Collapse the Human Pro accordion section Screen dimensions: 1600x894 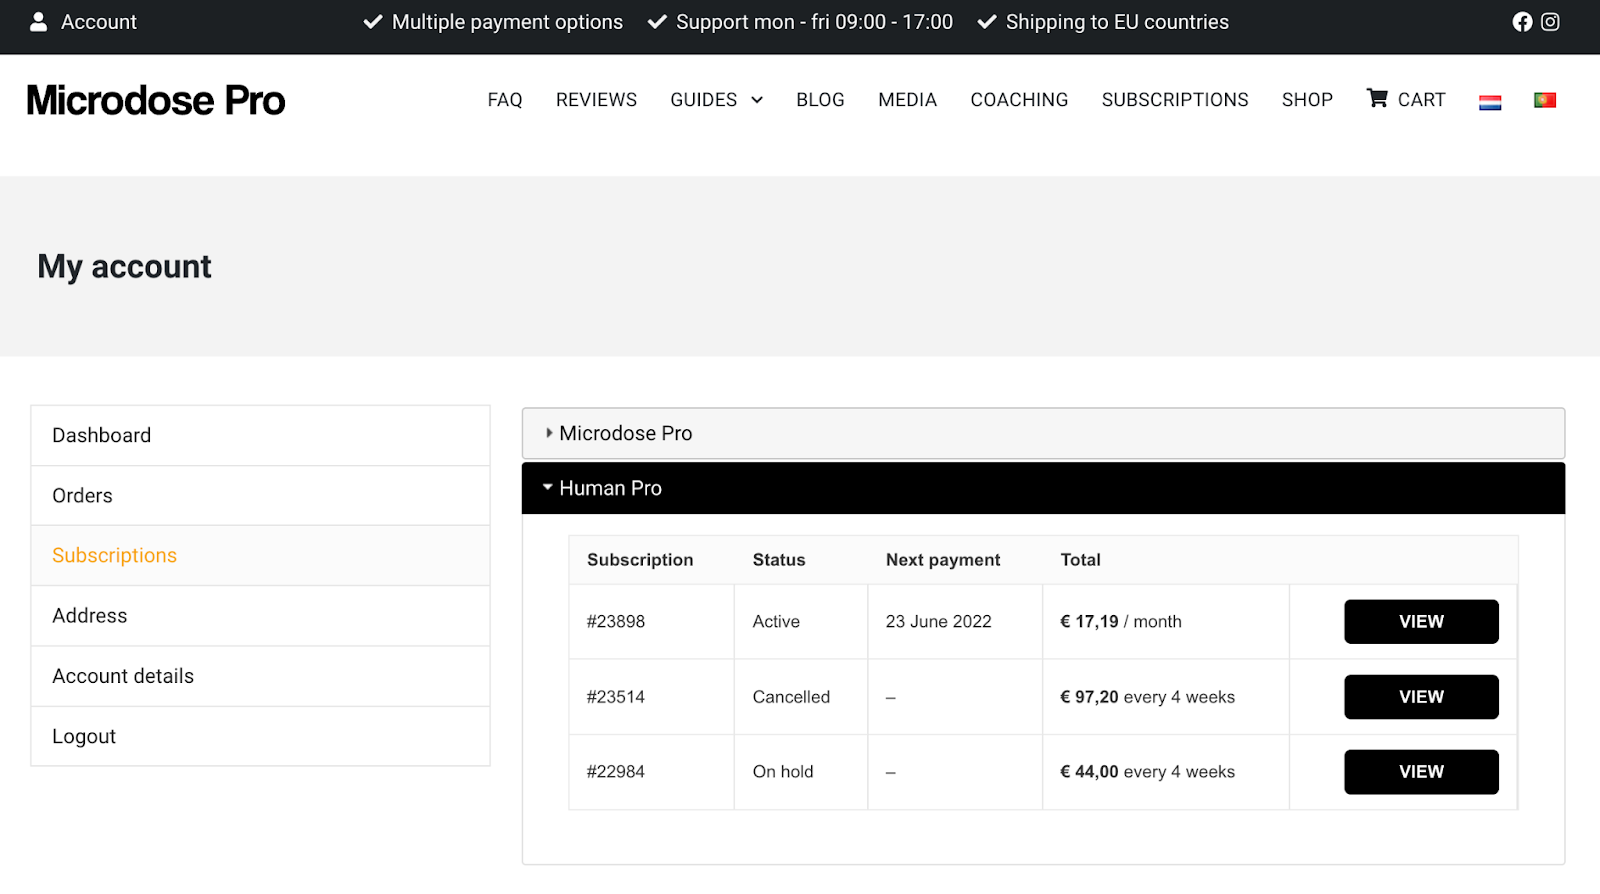[x=1043, y=488]
